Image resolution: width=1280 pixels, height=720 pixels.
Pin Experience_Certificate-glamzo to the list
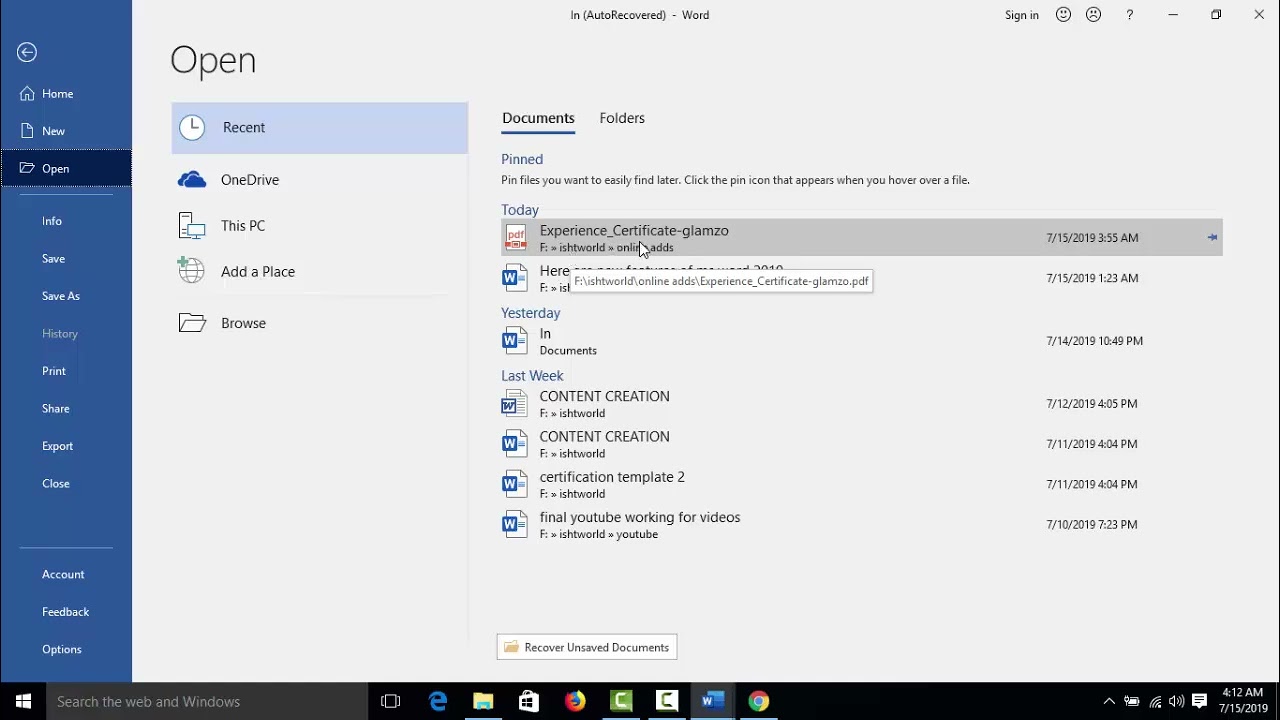[1212, 238]
